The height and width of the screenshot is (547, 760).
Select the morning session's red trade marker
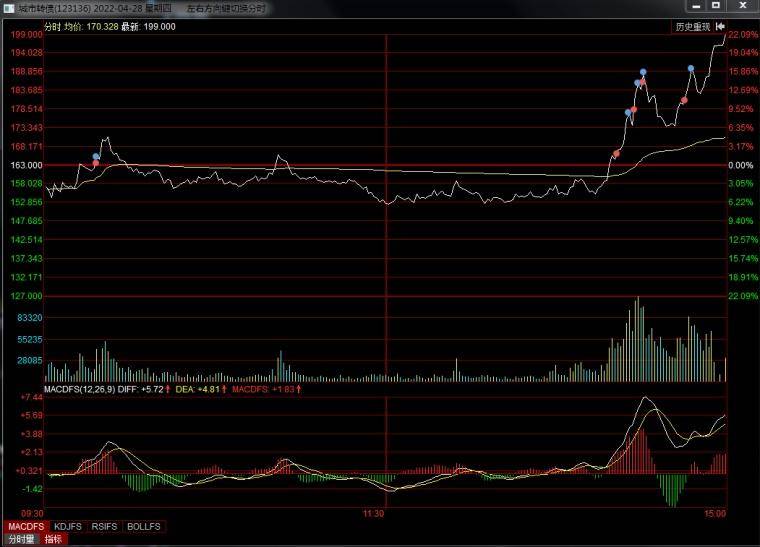click(96, 163)
